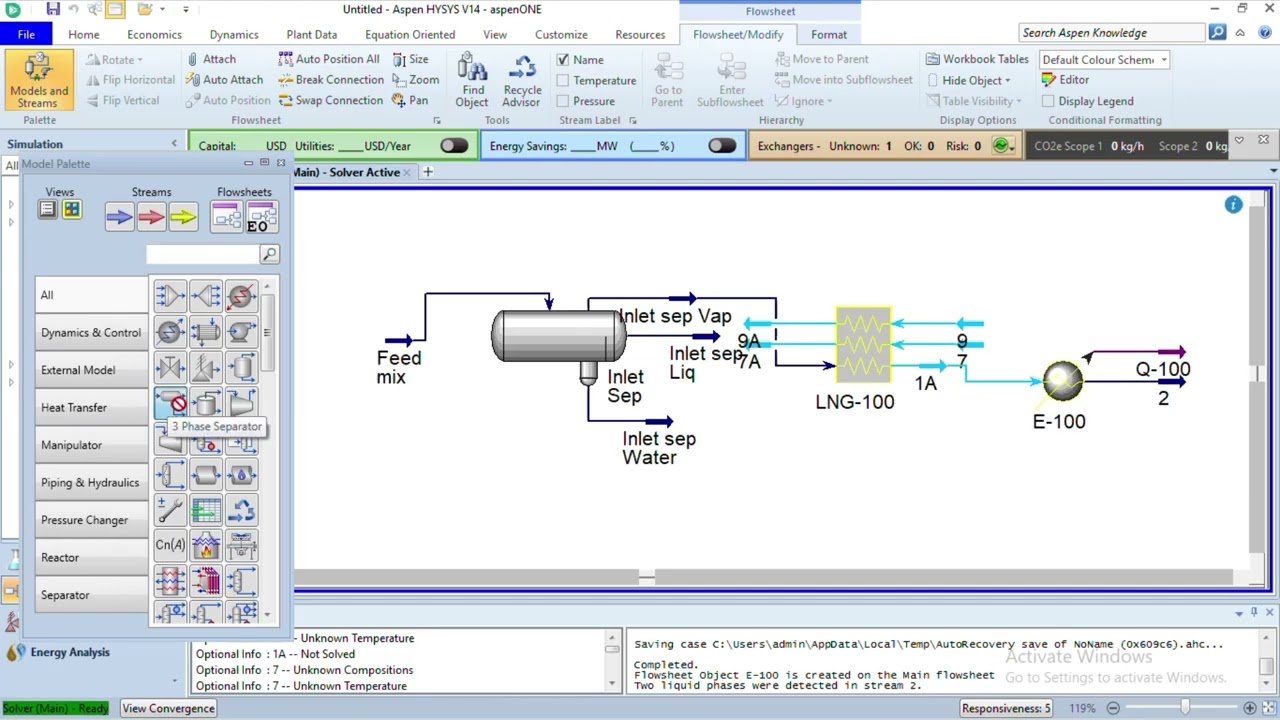The image size is (1280, 720).
Task: Switch to the Economics ribbon tab
Action: (154, 34)
